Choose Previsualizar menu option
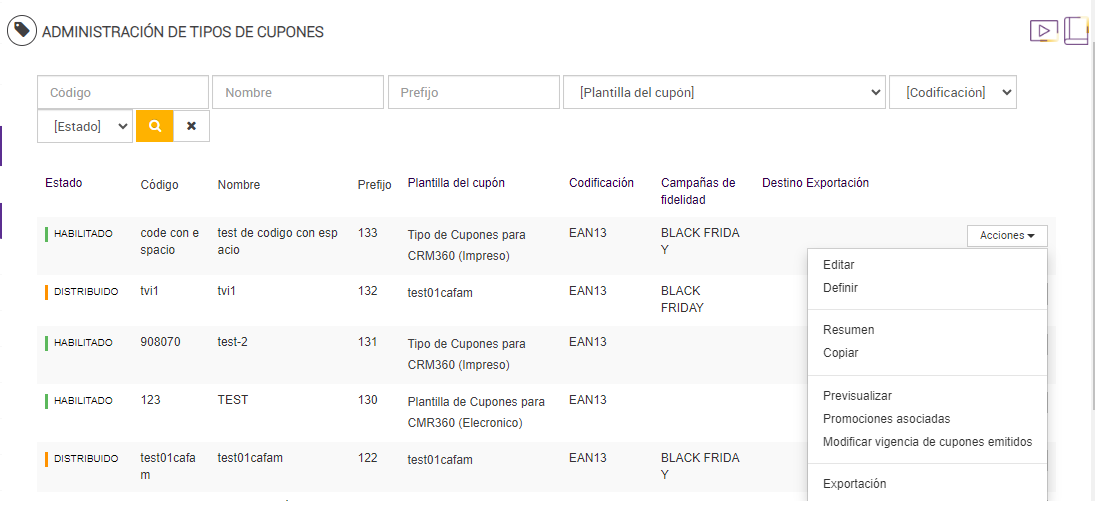This screenshot has width=1097, height=519. coord(857,396)
